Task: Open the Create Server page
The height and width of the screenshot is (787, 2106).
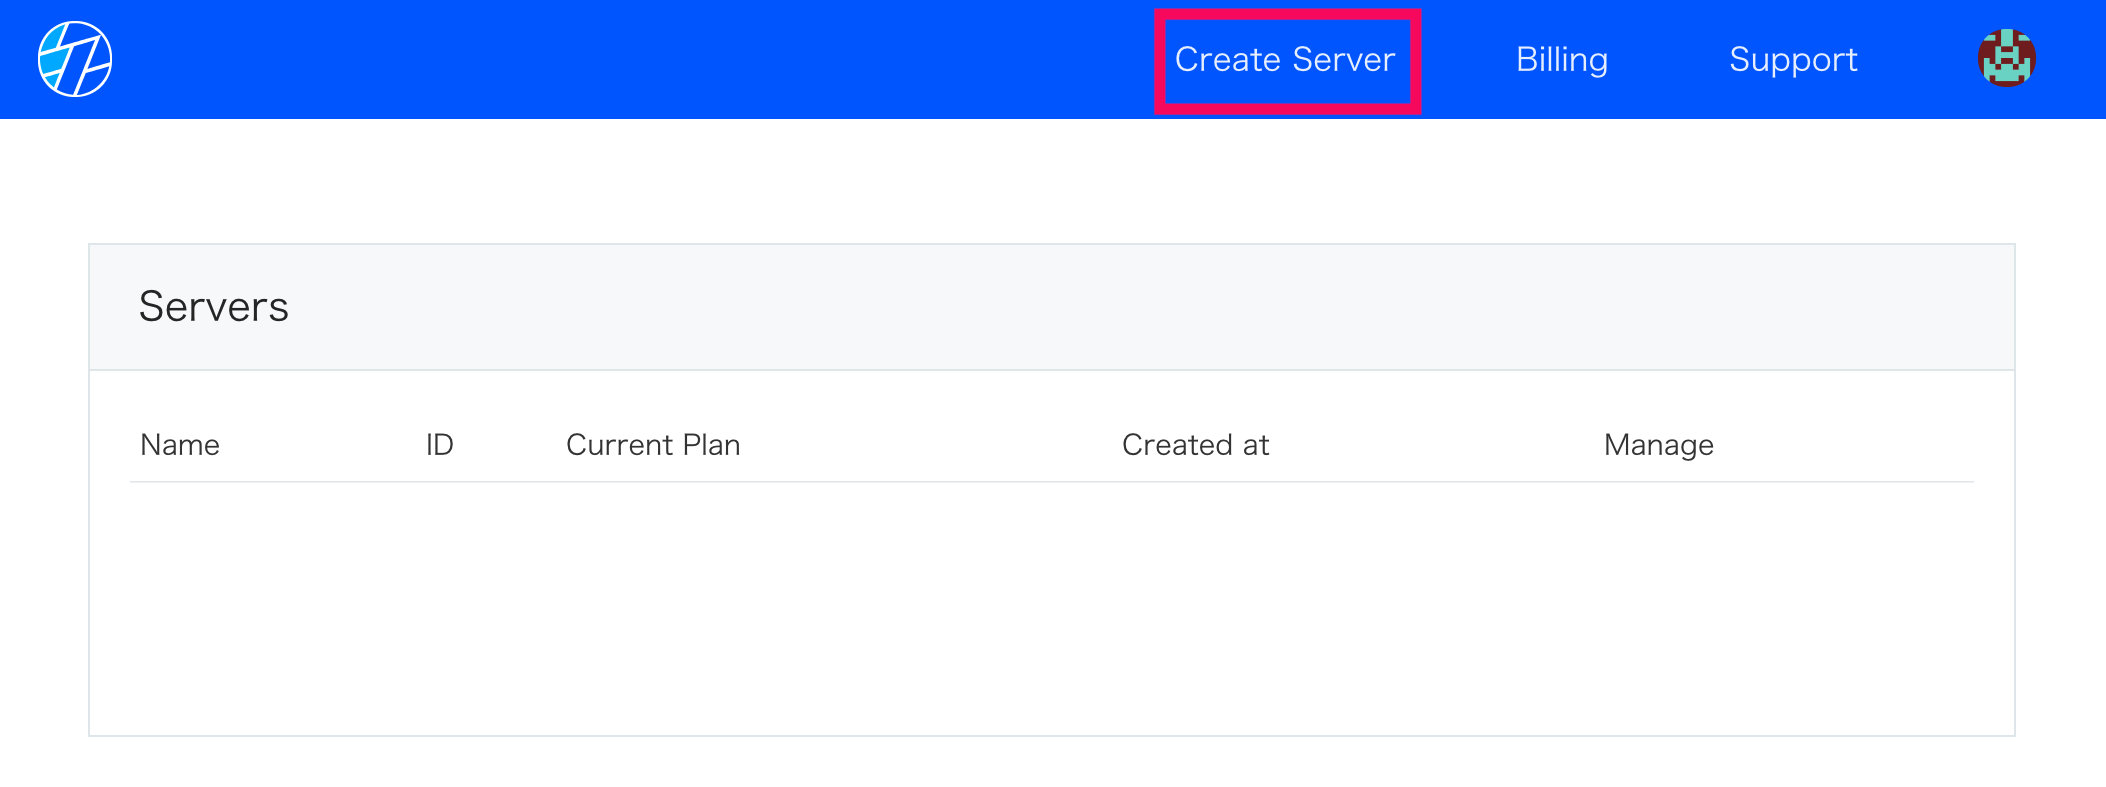Action: point(1285,60)
